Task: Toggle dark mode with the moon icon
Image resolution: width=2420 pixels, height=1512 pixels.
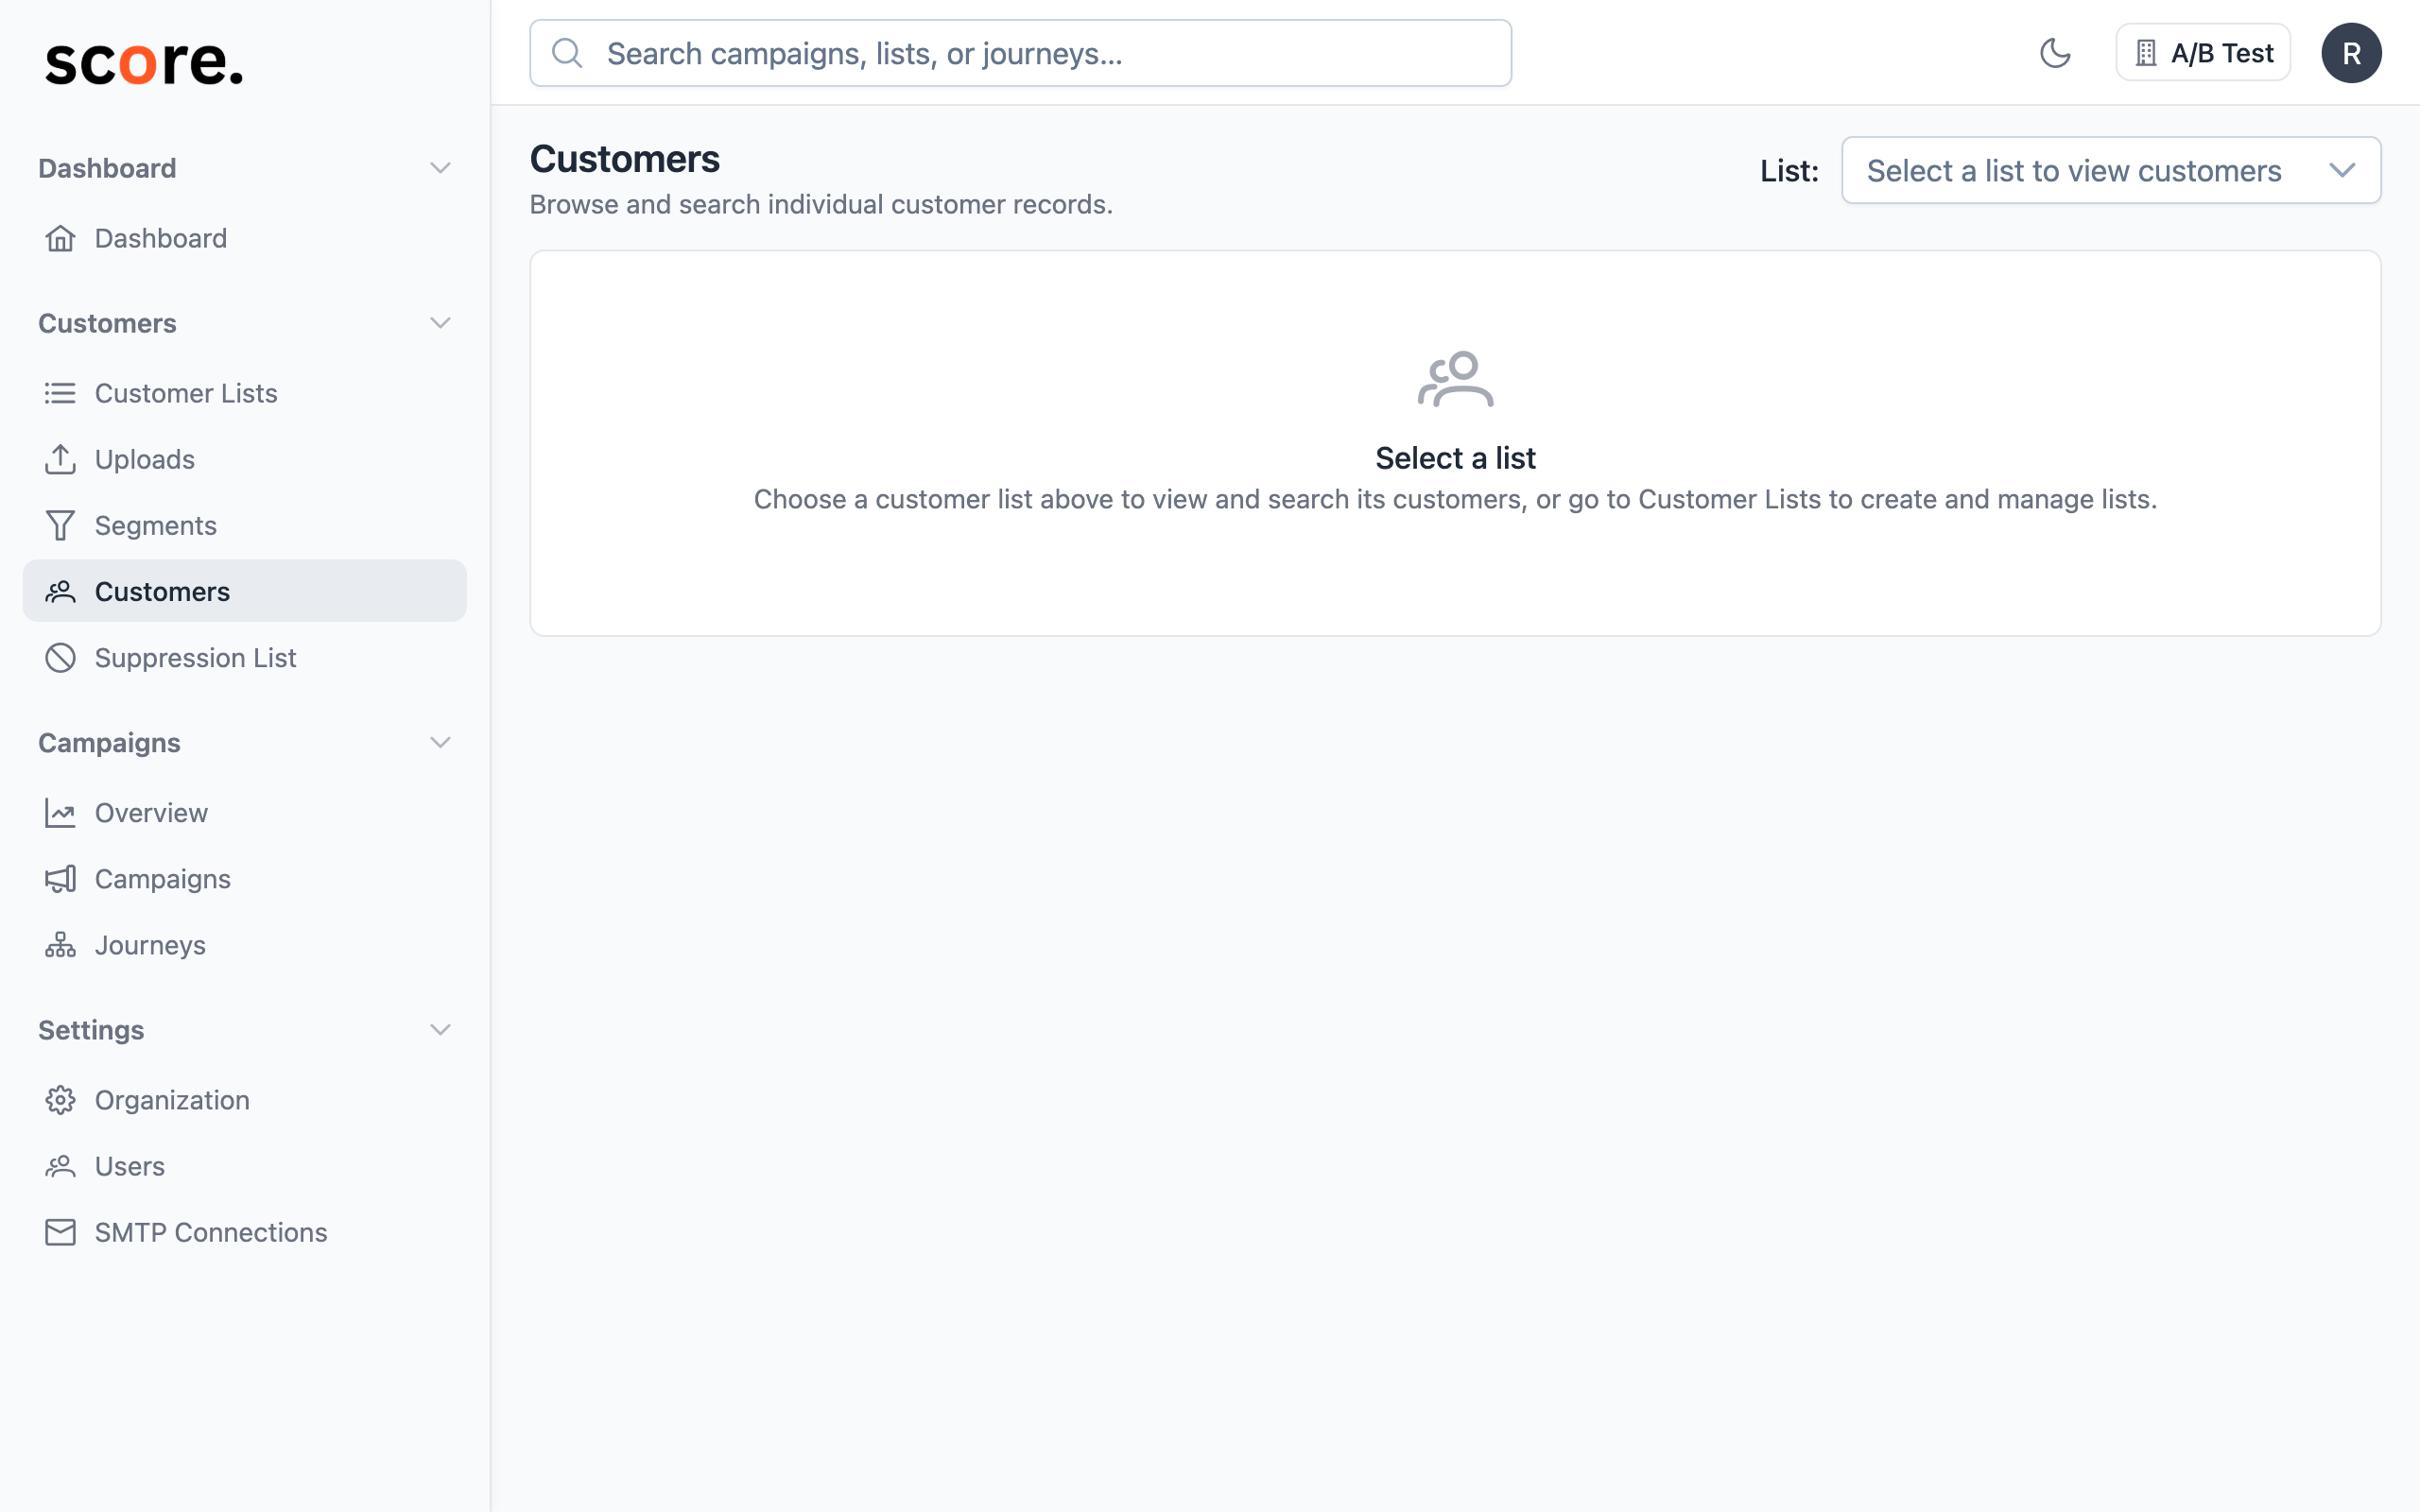Action: pyautogui.click(x=2057, y=53)
